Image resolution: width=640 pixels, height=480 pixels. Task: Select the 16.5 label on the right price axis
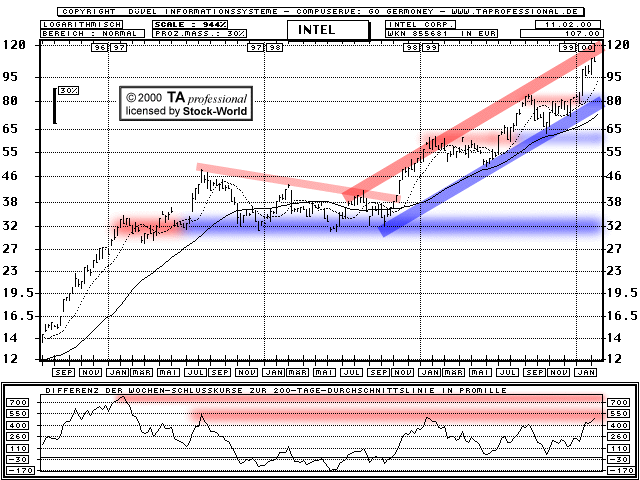[x=623, y=316]
